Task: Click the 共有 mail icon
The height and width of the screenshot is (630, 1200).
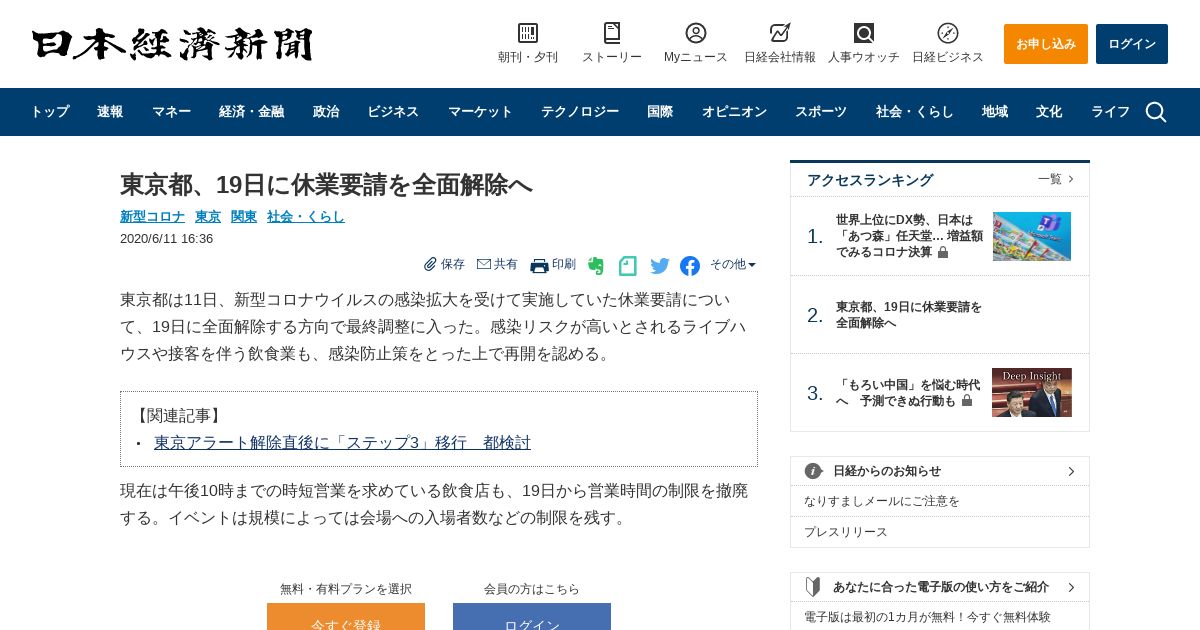Action: 484,264
